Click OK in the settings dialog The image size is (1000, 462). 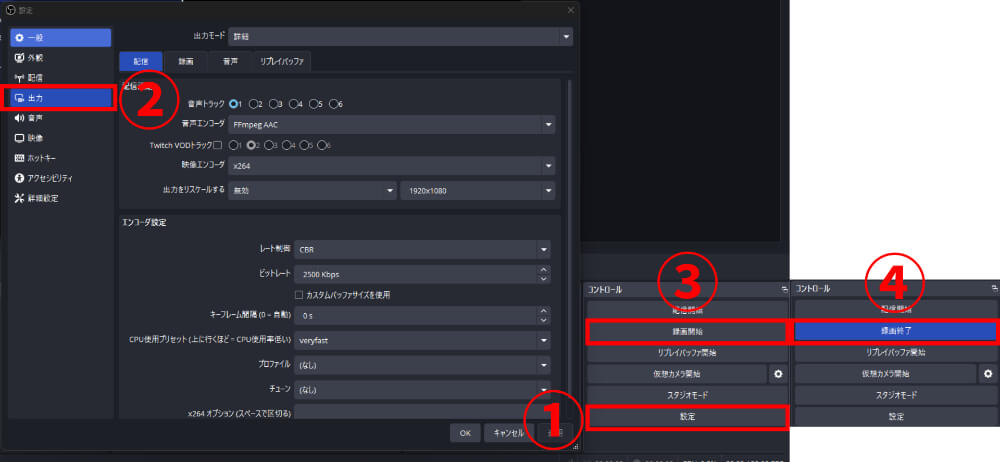coord(465,433)
